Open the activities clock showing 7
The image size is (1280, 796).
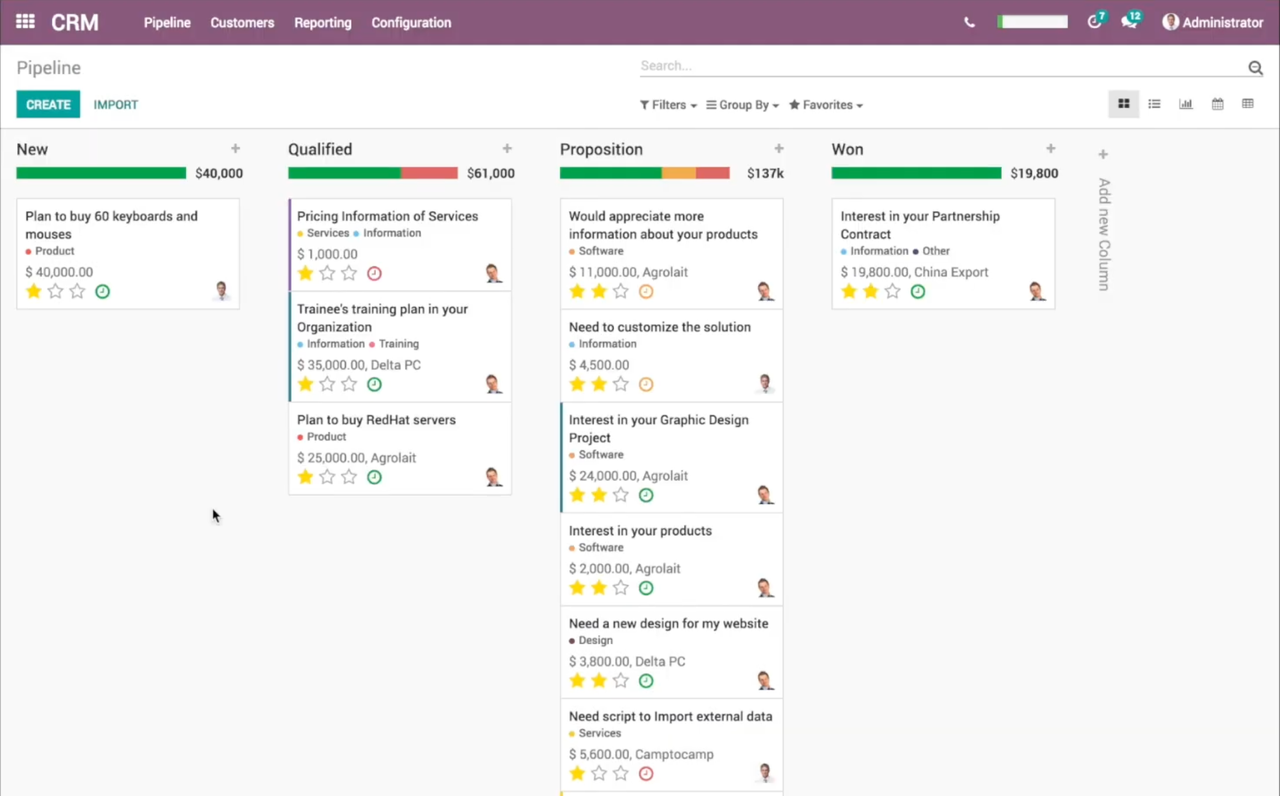(x=1093, y=21)
